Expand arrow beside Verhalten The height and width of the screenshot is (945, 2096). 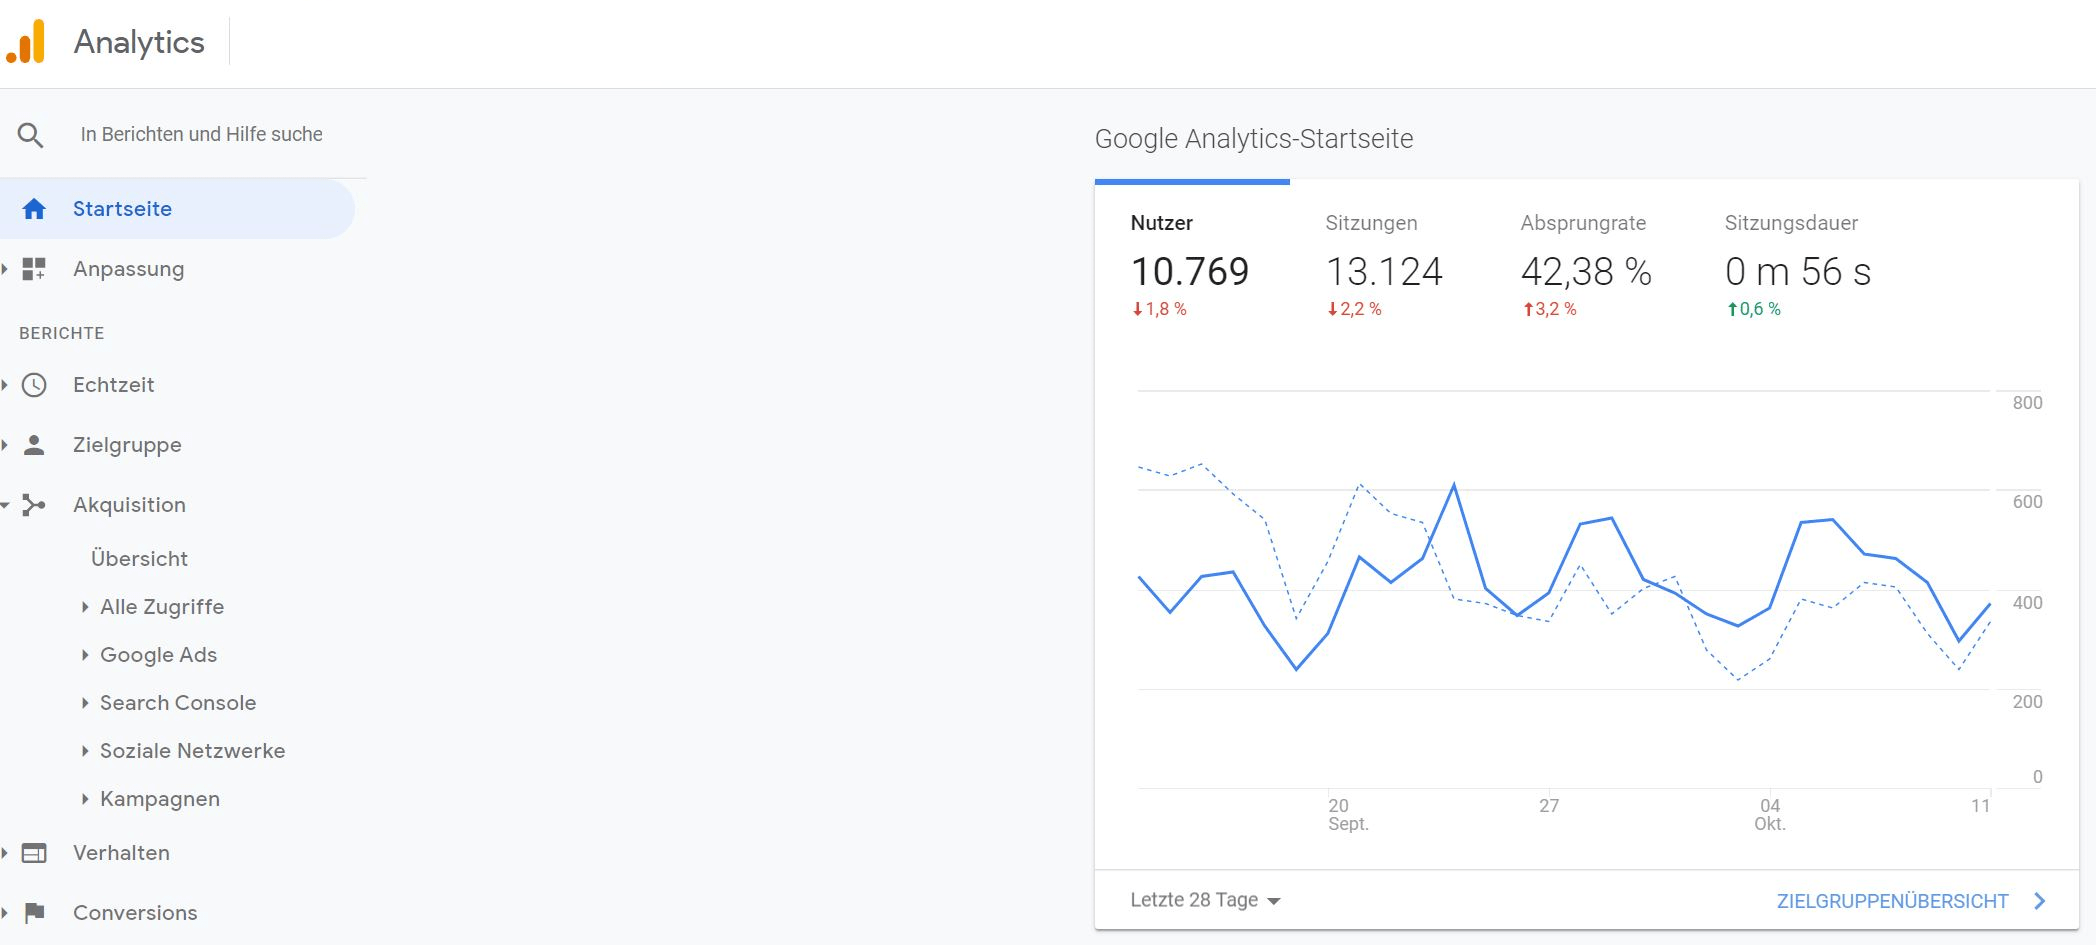coord(5,853)
